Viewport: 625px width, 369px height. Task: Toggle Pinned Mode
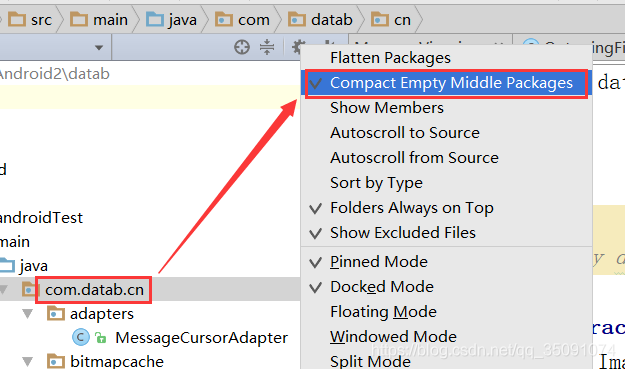pyautogui.click(x=446, y=262)
